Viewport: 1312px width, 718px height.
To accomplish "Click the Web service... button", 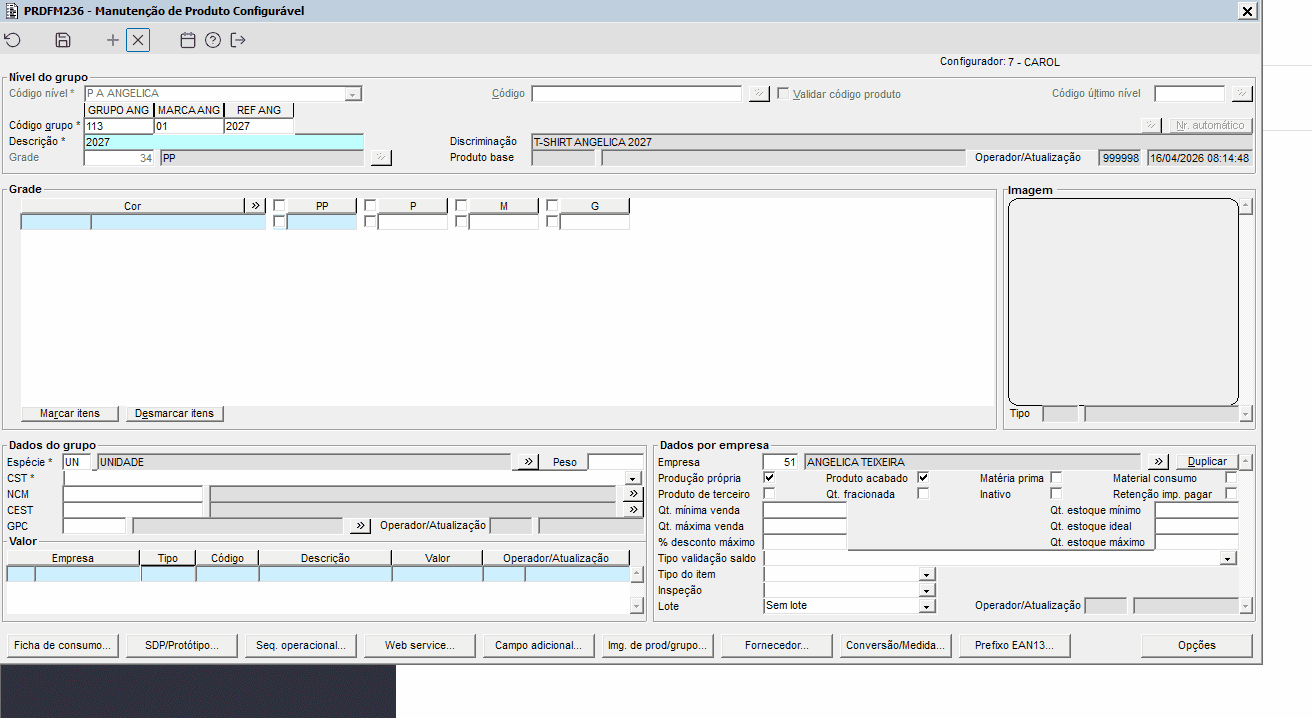I will pos(420,646).
